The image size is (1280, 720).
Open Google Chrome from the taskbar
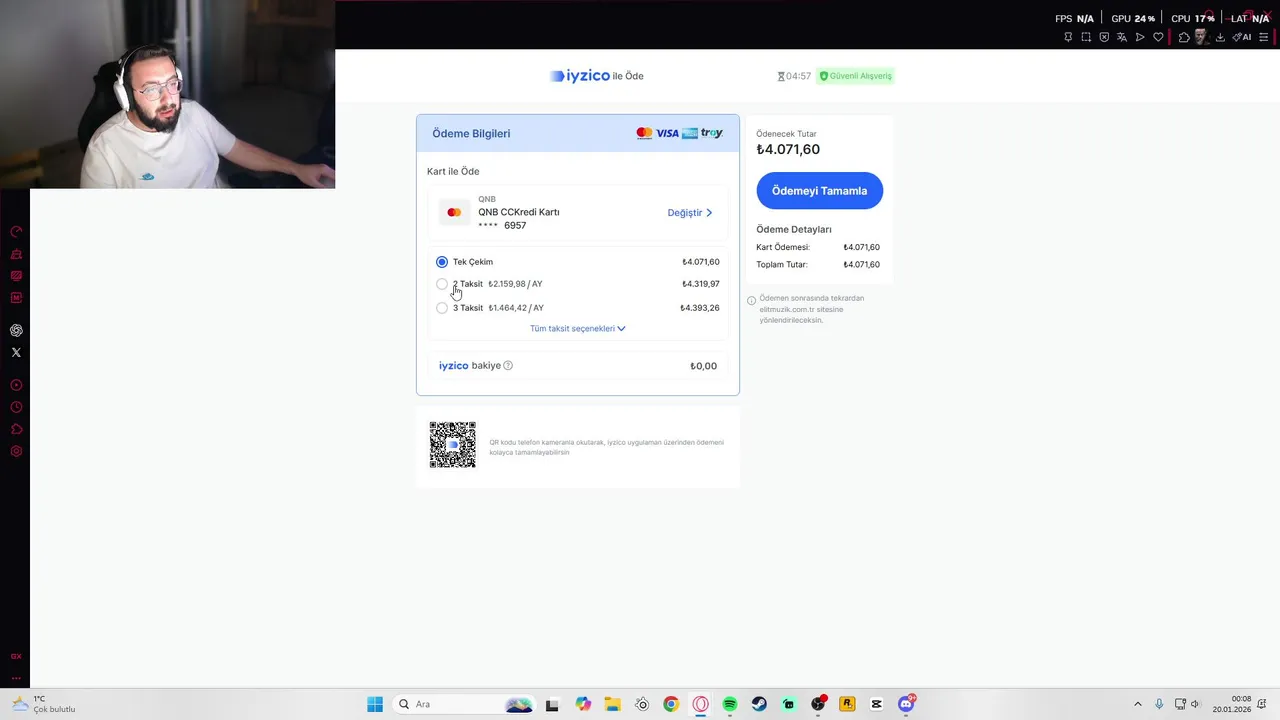671,704
